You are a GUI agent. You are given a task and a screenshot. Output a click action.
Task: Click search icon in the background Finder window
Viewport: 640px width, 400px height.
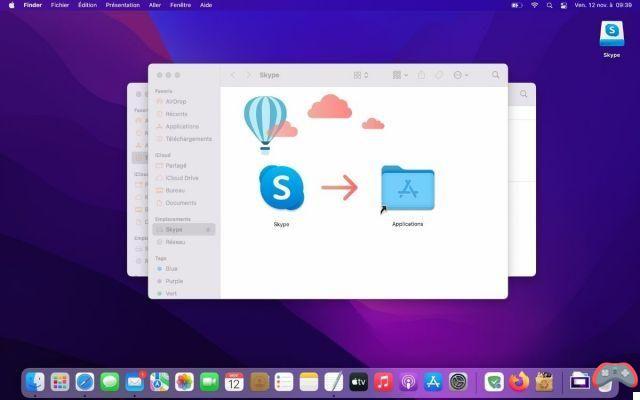coord(524,94)
